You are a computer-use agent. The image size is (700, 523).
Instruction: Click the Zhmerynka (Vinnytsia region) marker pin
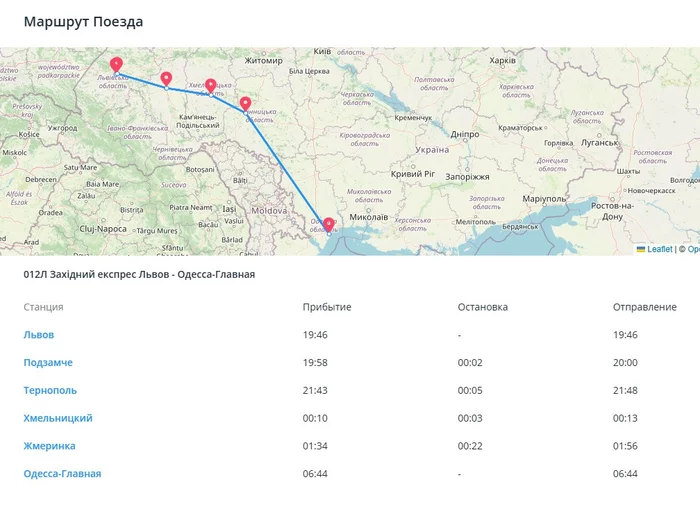(245, 102)
